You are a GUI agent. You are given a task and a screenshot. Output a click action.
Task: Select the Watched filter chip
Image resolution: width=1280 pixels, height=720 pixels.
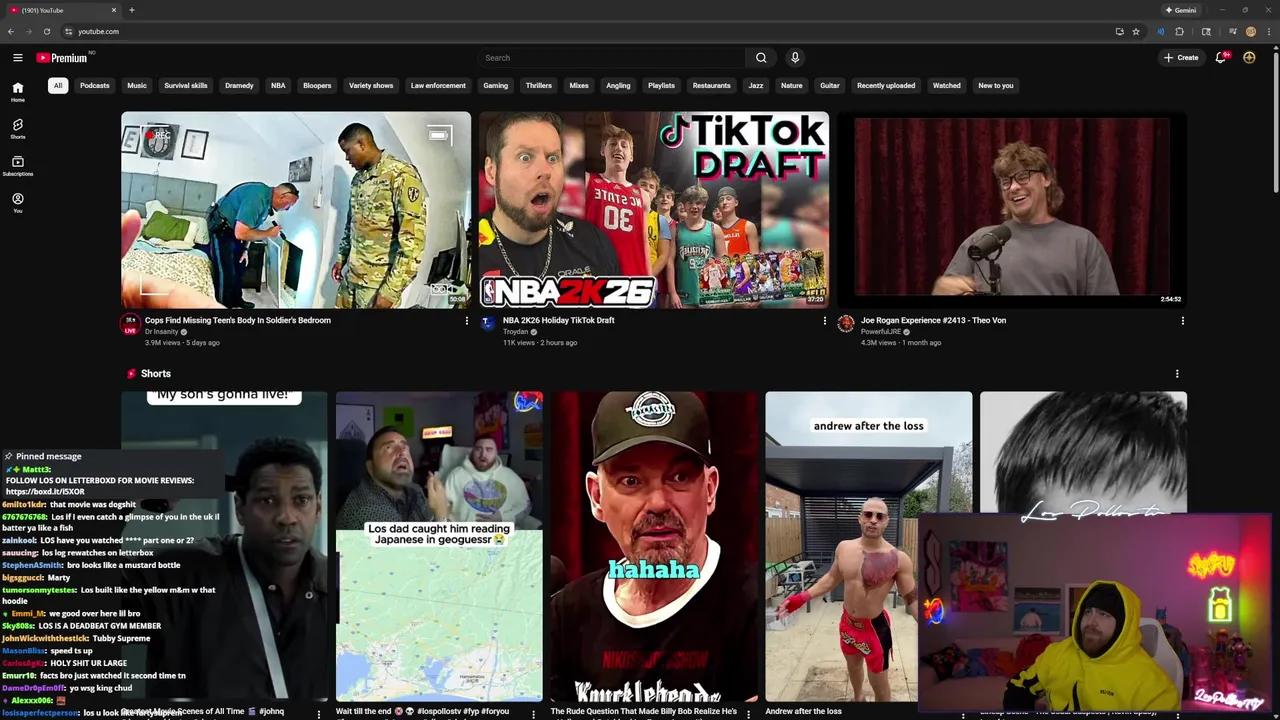947,85
